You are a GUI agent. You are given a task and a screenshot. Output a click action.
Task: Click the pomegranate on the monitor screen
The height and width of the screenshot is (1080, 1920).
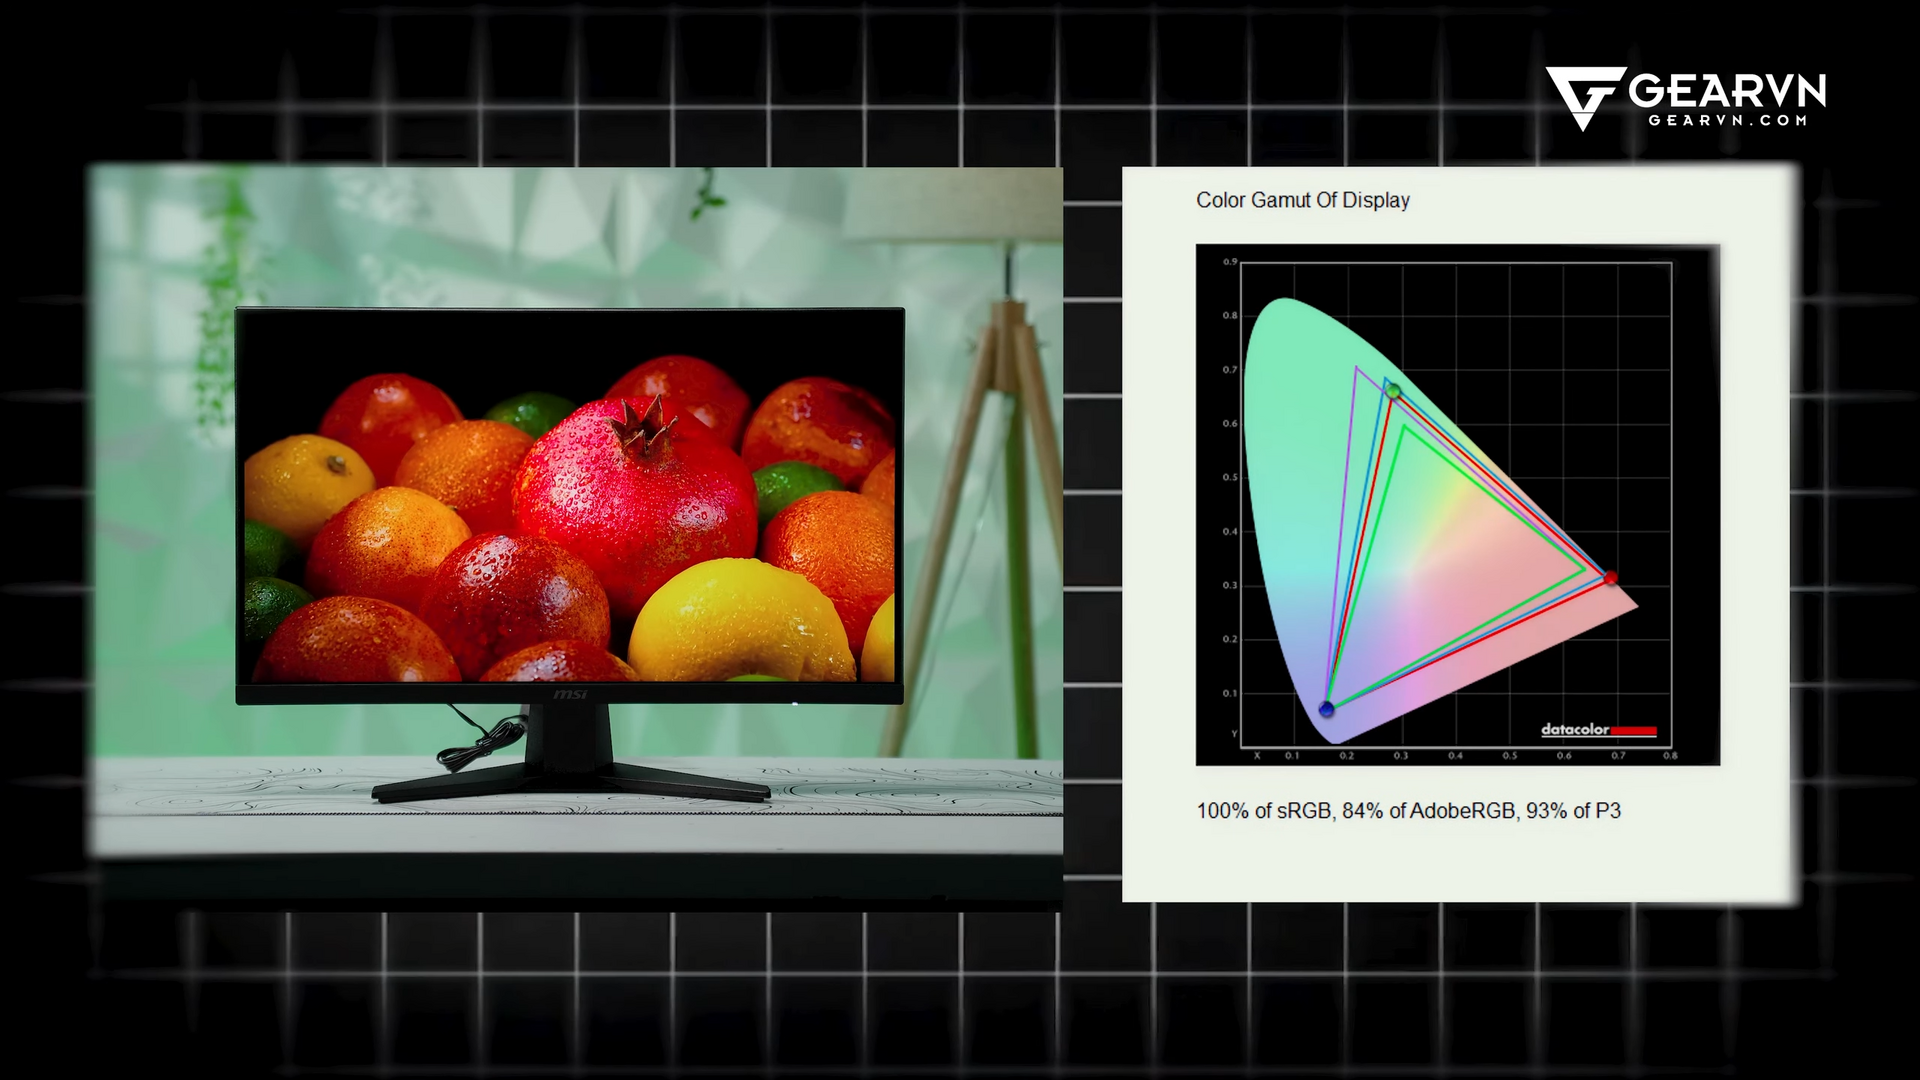point(634,490)
